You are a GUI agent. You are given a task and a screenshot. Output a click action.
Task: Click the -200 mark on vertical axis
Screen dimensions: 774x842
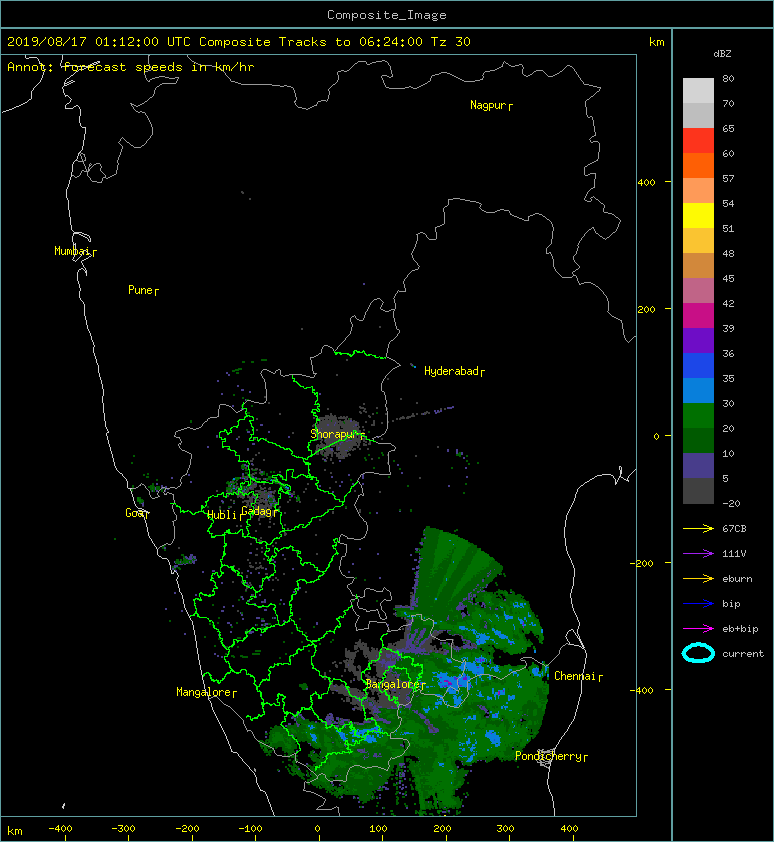coord(642,563)
